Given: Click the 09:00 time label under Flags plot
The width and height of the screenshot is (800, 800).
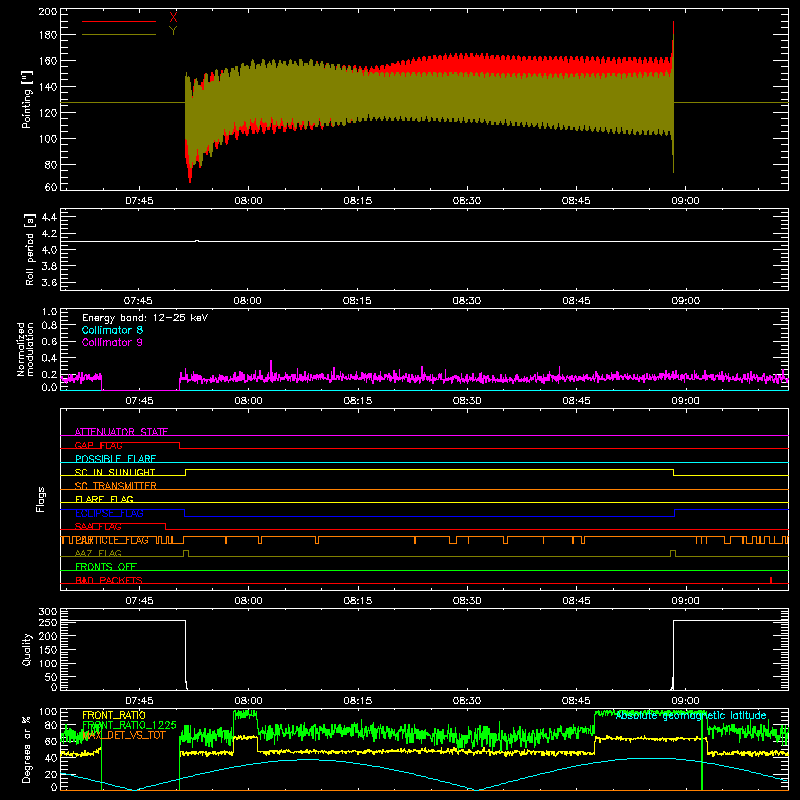Looking at the screenshot, I should coord(685,601).
